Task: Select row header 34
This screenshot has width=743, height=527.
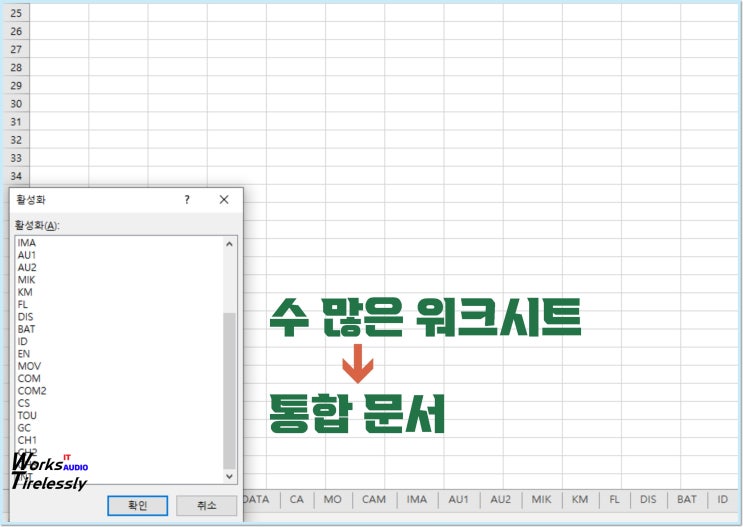Action: click(16, 176)
